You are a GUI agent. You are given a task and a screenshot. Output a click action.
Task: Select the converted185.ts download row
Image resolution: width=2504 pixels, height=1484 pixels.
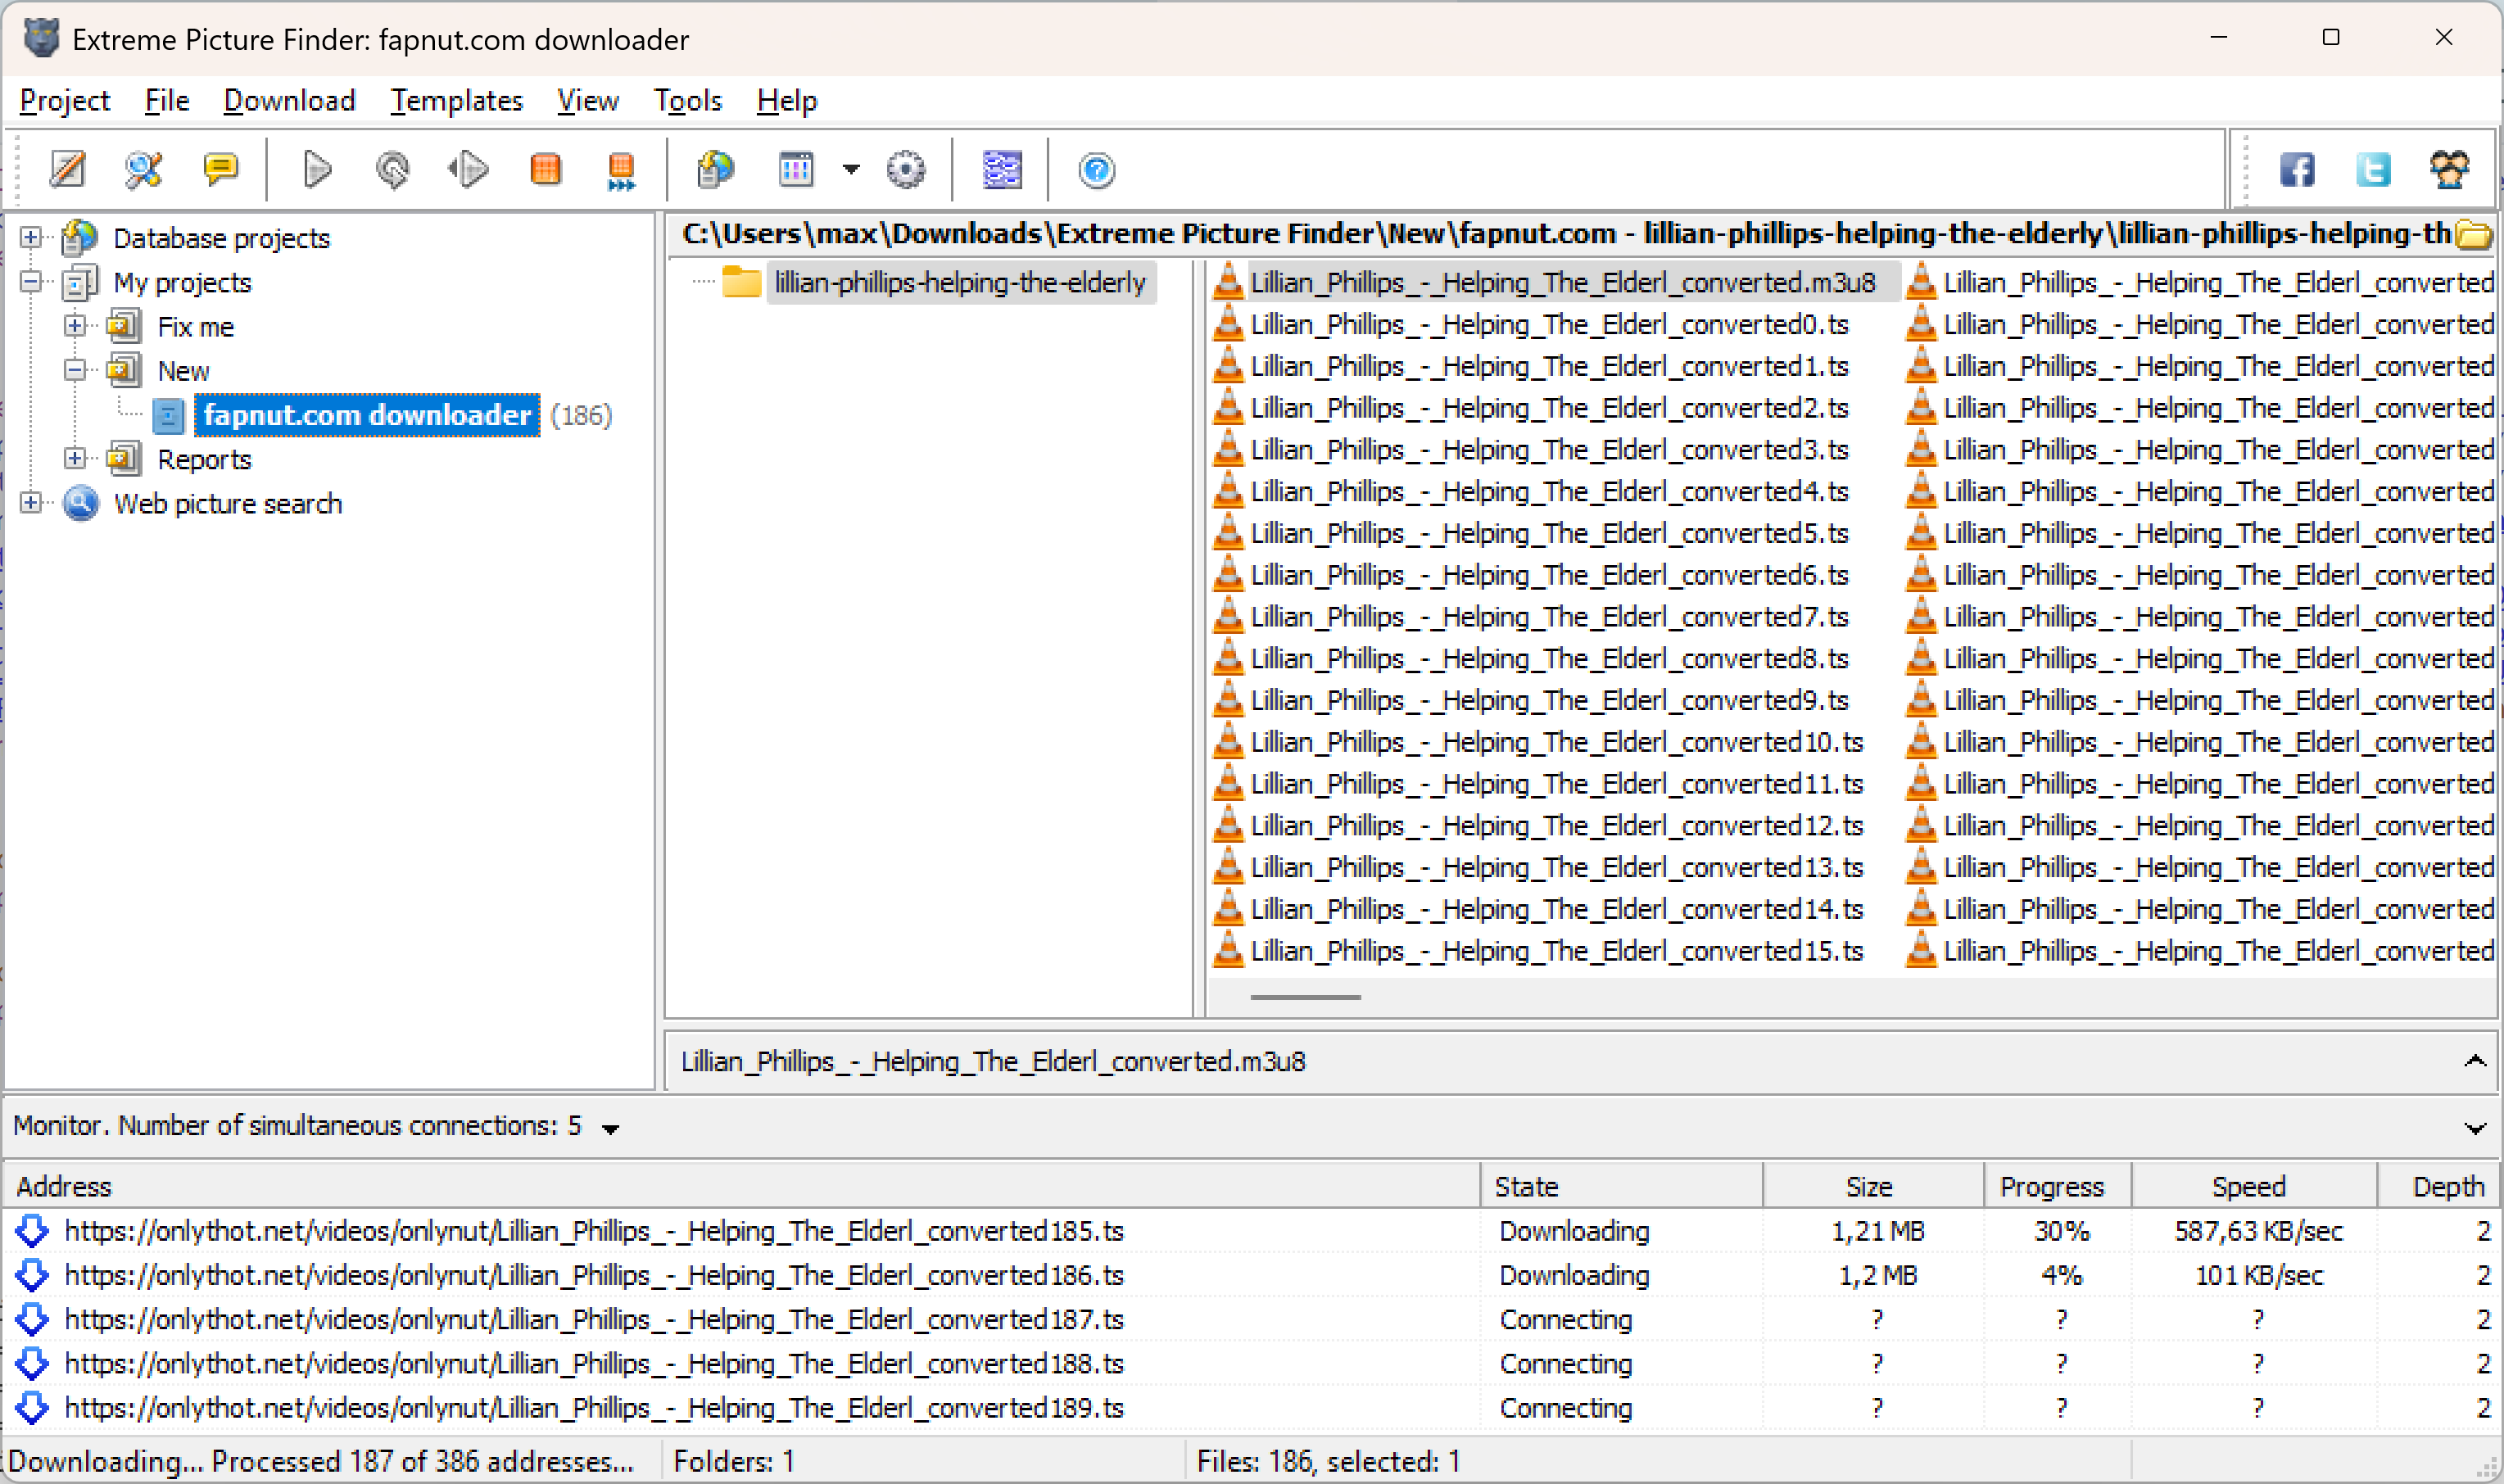point(1252,1232)
